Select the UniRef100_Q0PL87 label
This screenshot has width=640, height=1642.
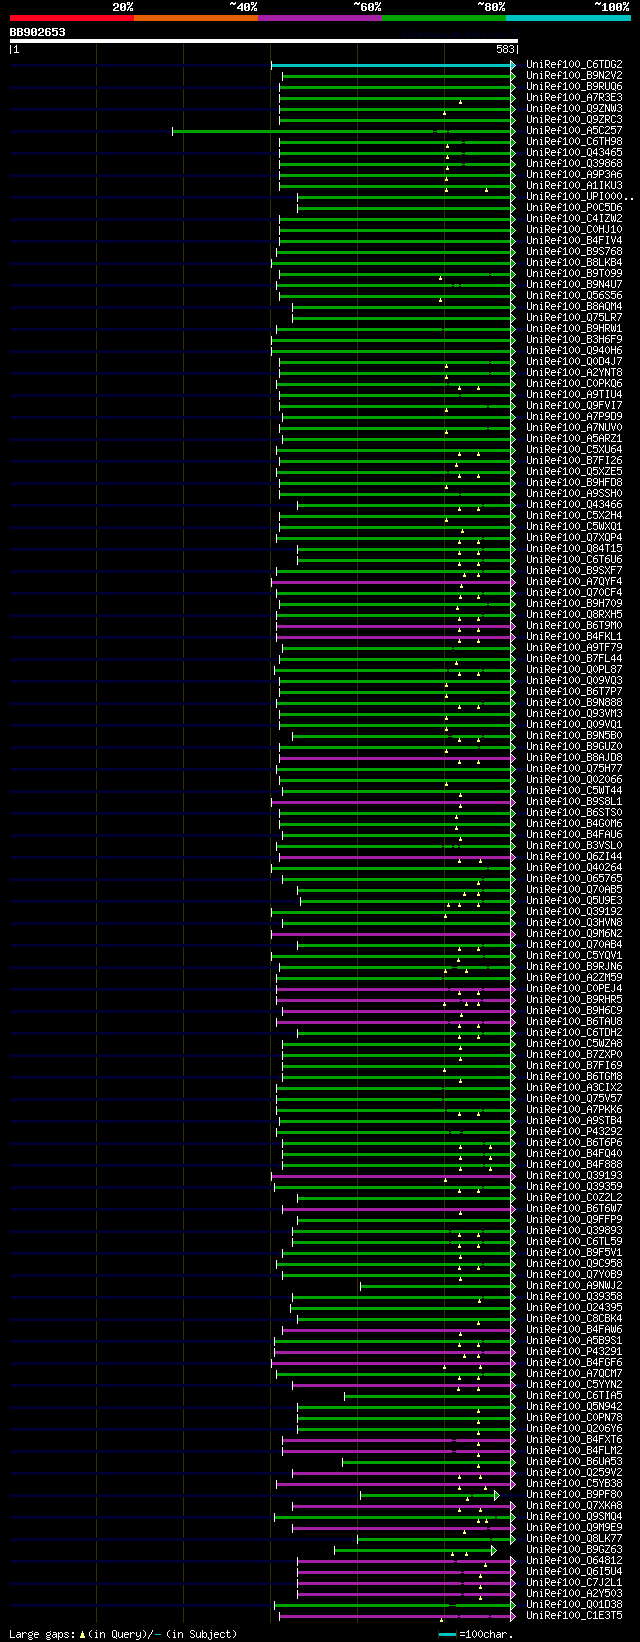[x=574, y=669]
